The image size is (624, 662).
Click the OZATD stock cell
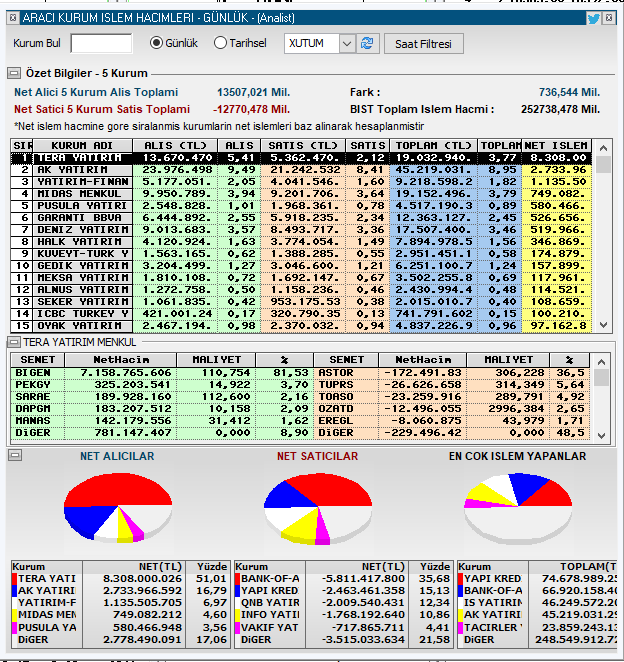tap(346, 409)
